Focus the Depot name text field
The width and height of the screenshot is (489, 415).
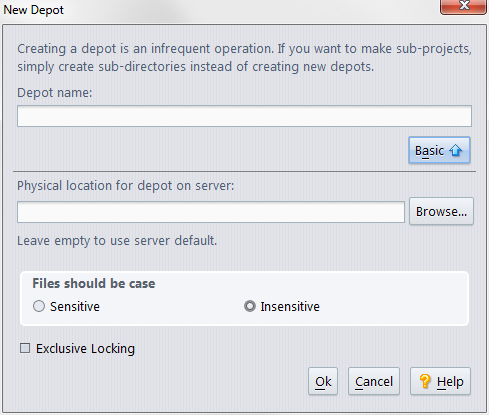coord(244,116)
